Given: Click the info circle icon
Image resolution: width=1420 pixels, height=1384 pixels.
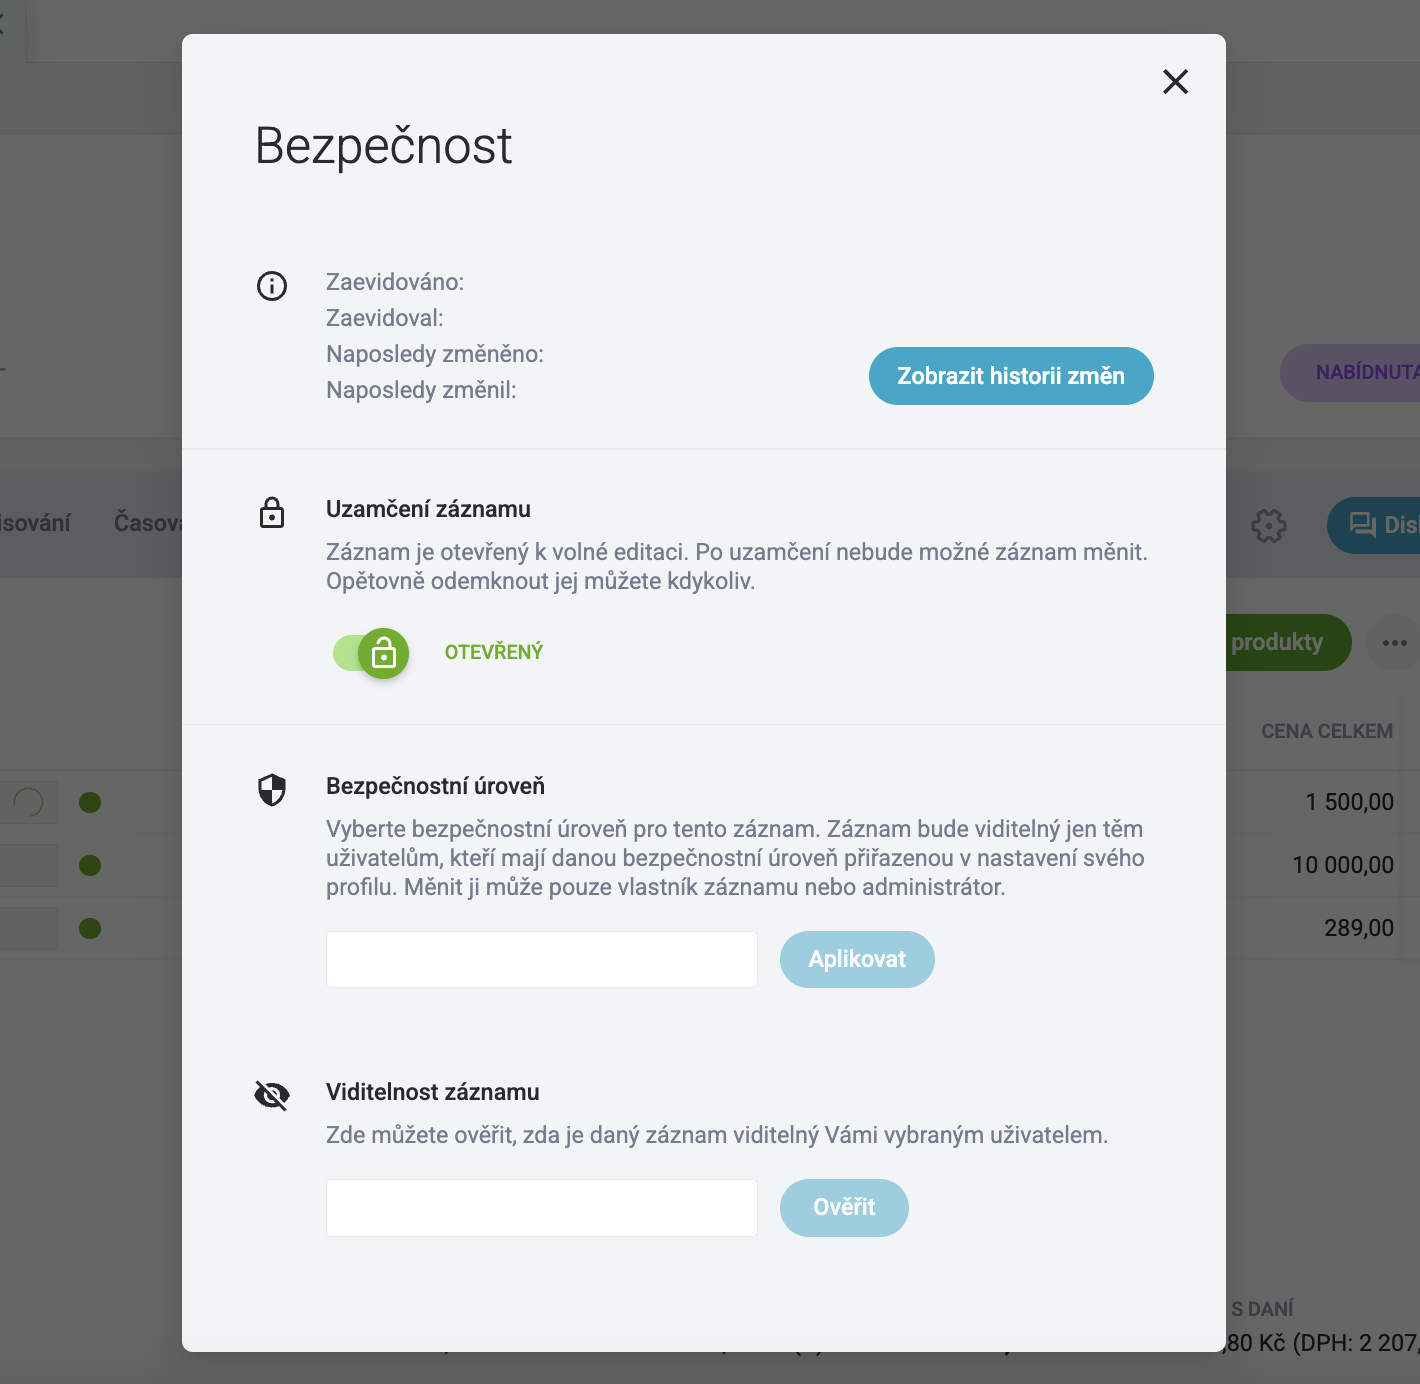Looking at the screenshot, I should pos(272,286).
